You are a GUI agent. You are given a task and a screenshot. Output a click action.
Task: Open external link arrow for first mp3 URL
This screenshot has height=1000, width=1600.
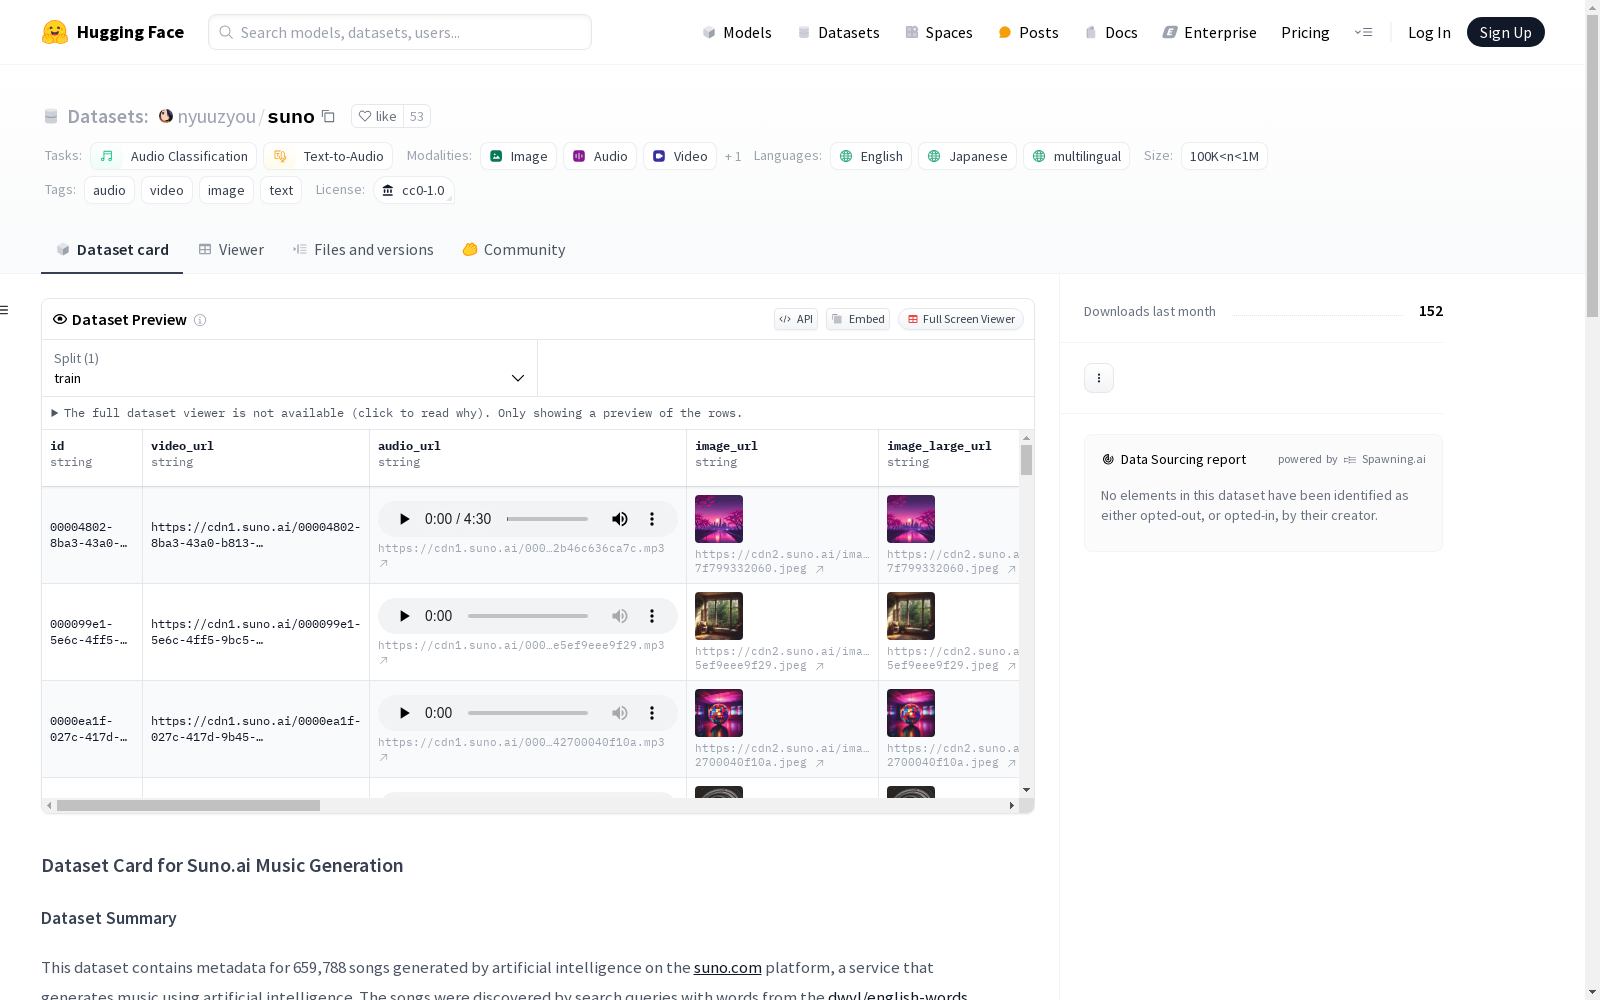point(384,564)
